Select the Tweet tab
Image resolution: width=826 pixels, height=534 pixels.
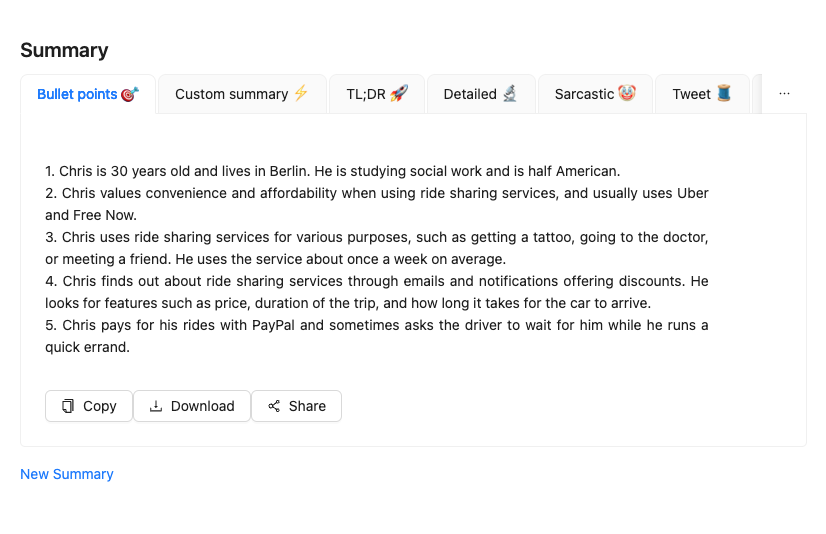[691, 94]
